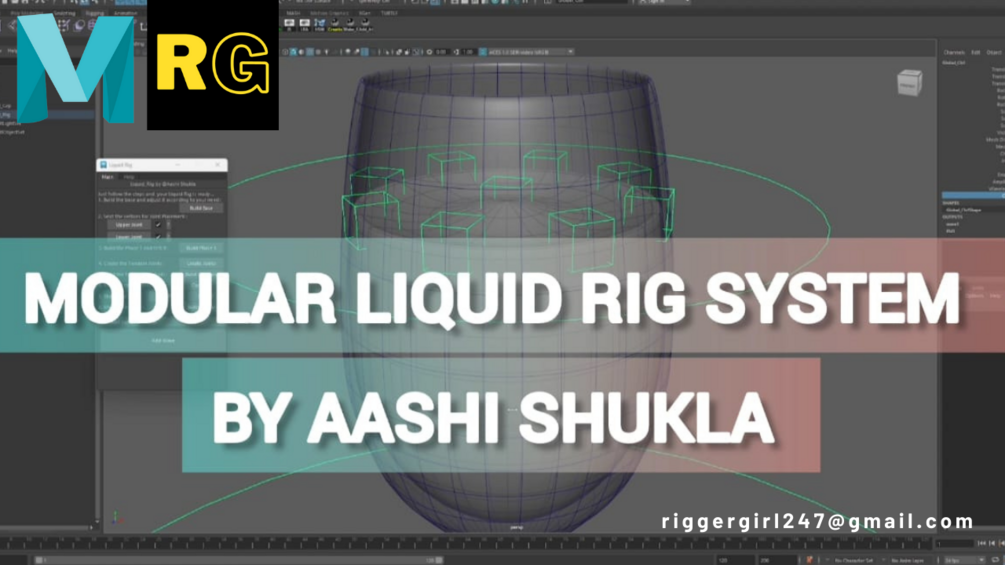Select the Animation shelf tab
Viewport: 1005px width, 565px height.
pos(126,13)
